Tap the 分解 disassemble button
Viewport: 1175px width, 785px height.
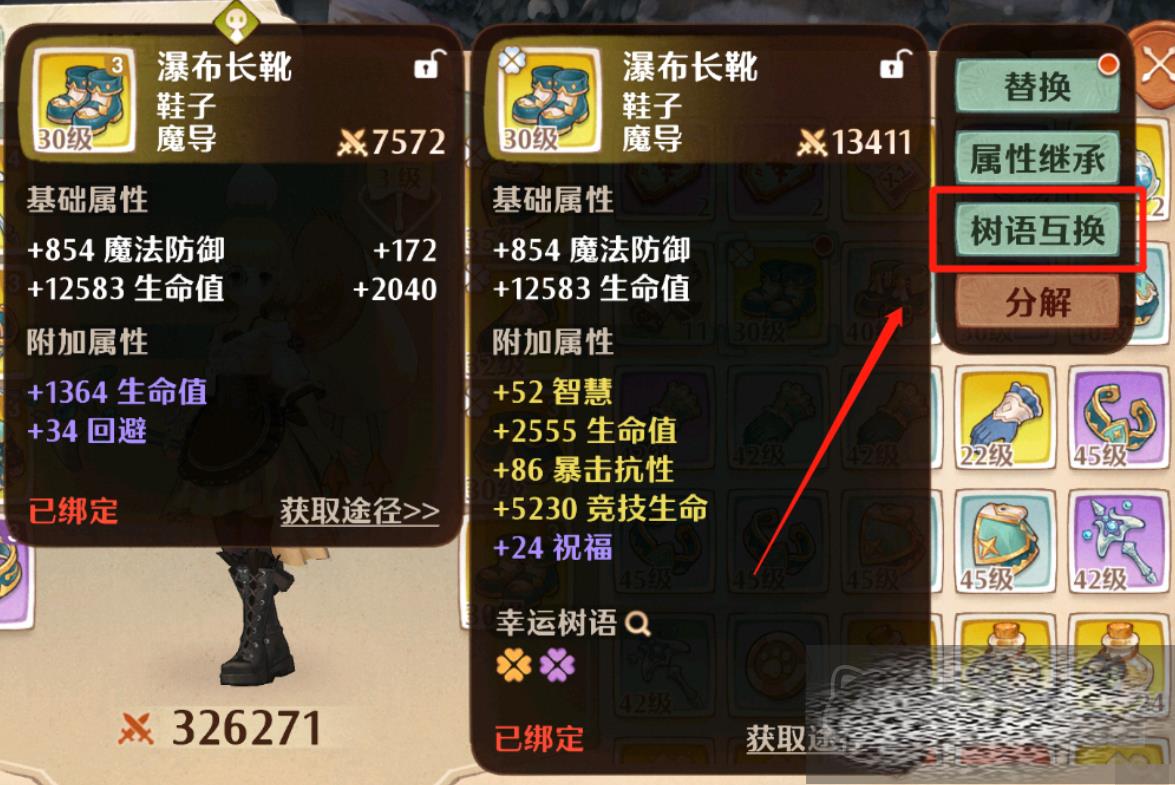point(1037,302)
